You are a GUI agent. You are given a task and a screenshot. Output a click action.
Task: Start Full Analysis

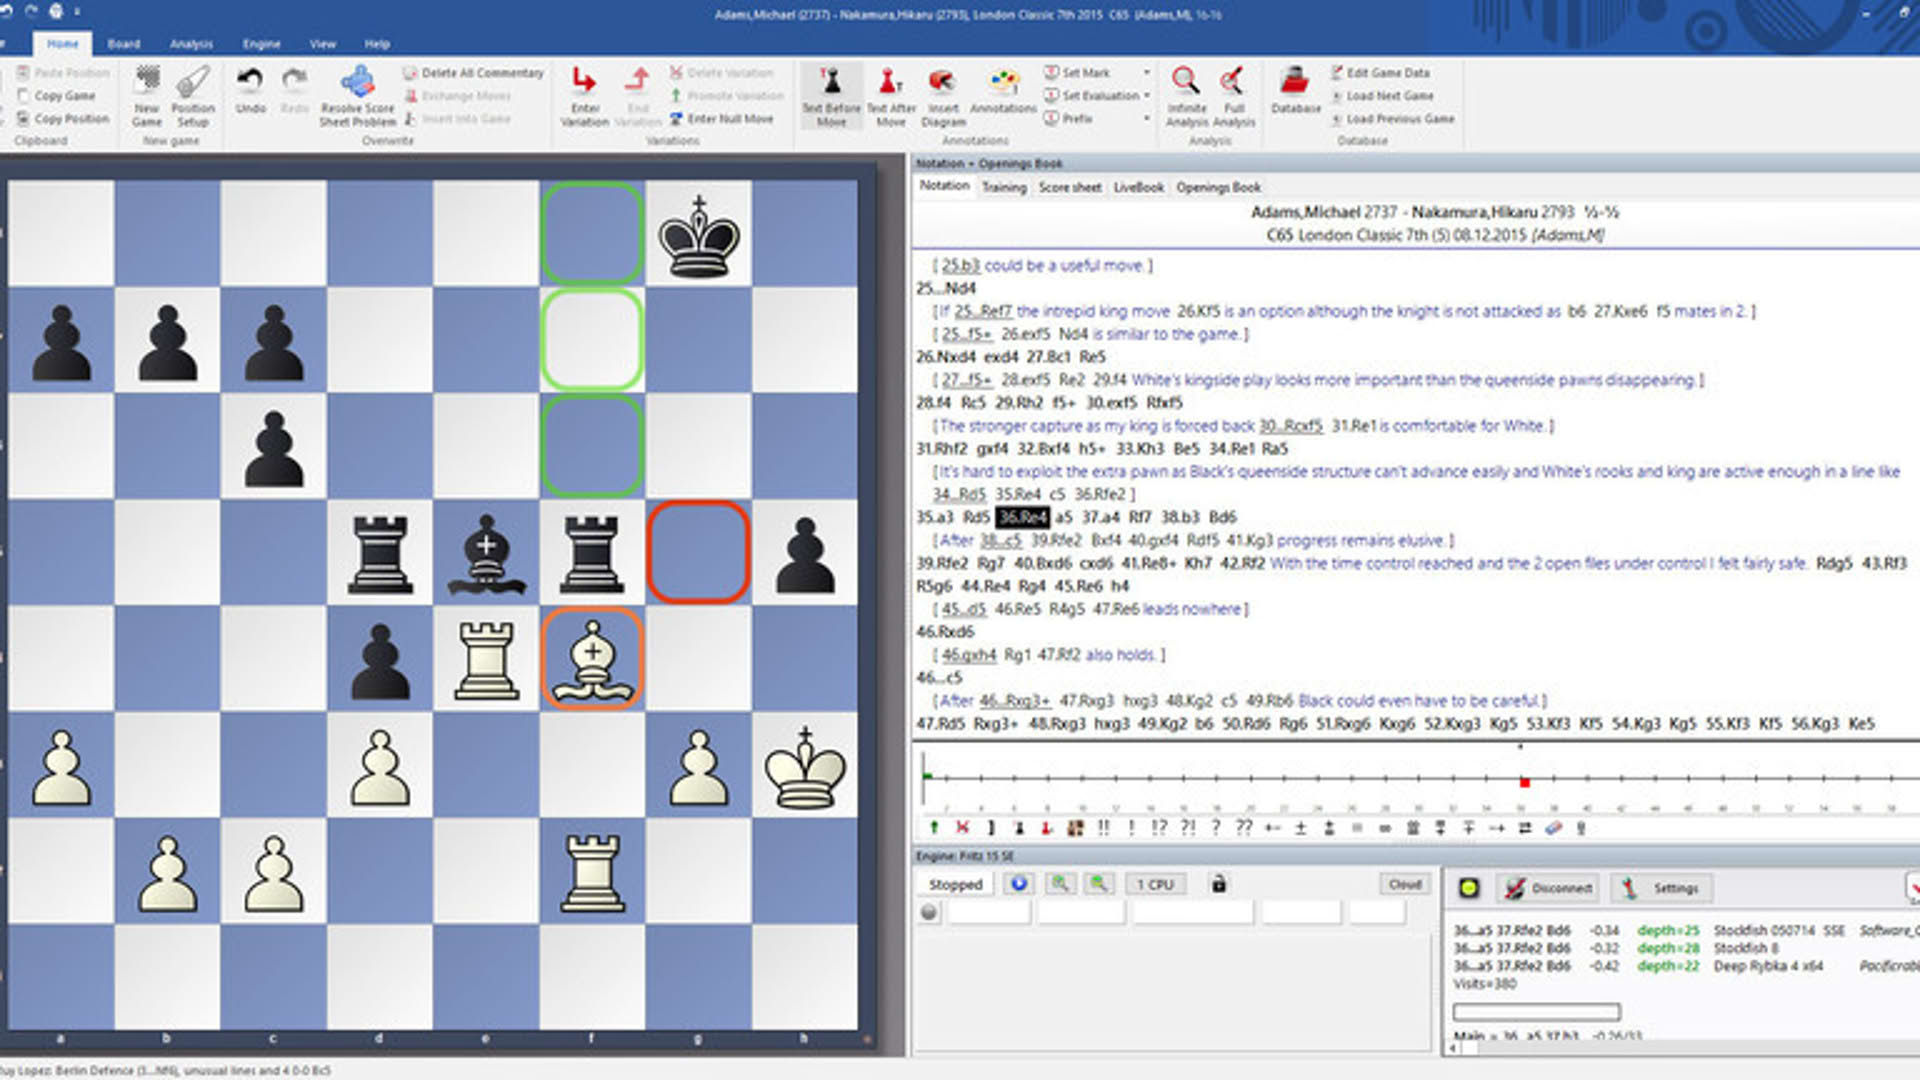click(1234, 96)
